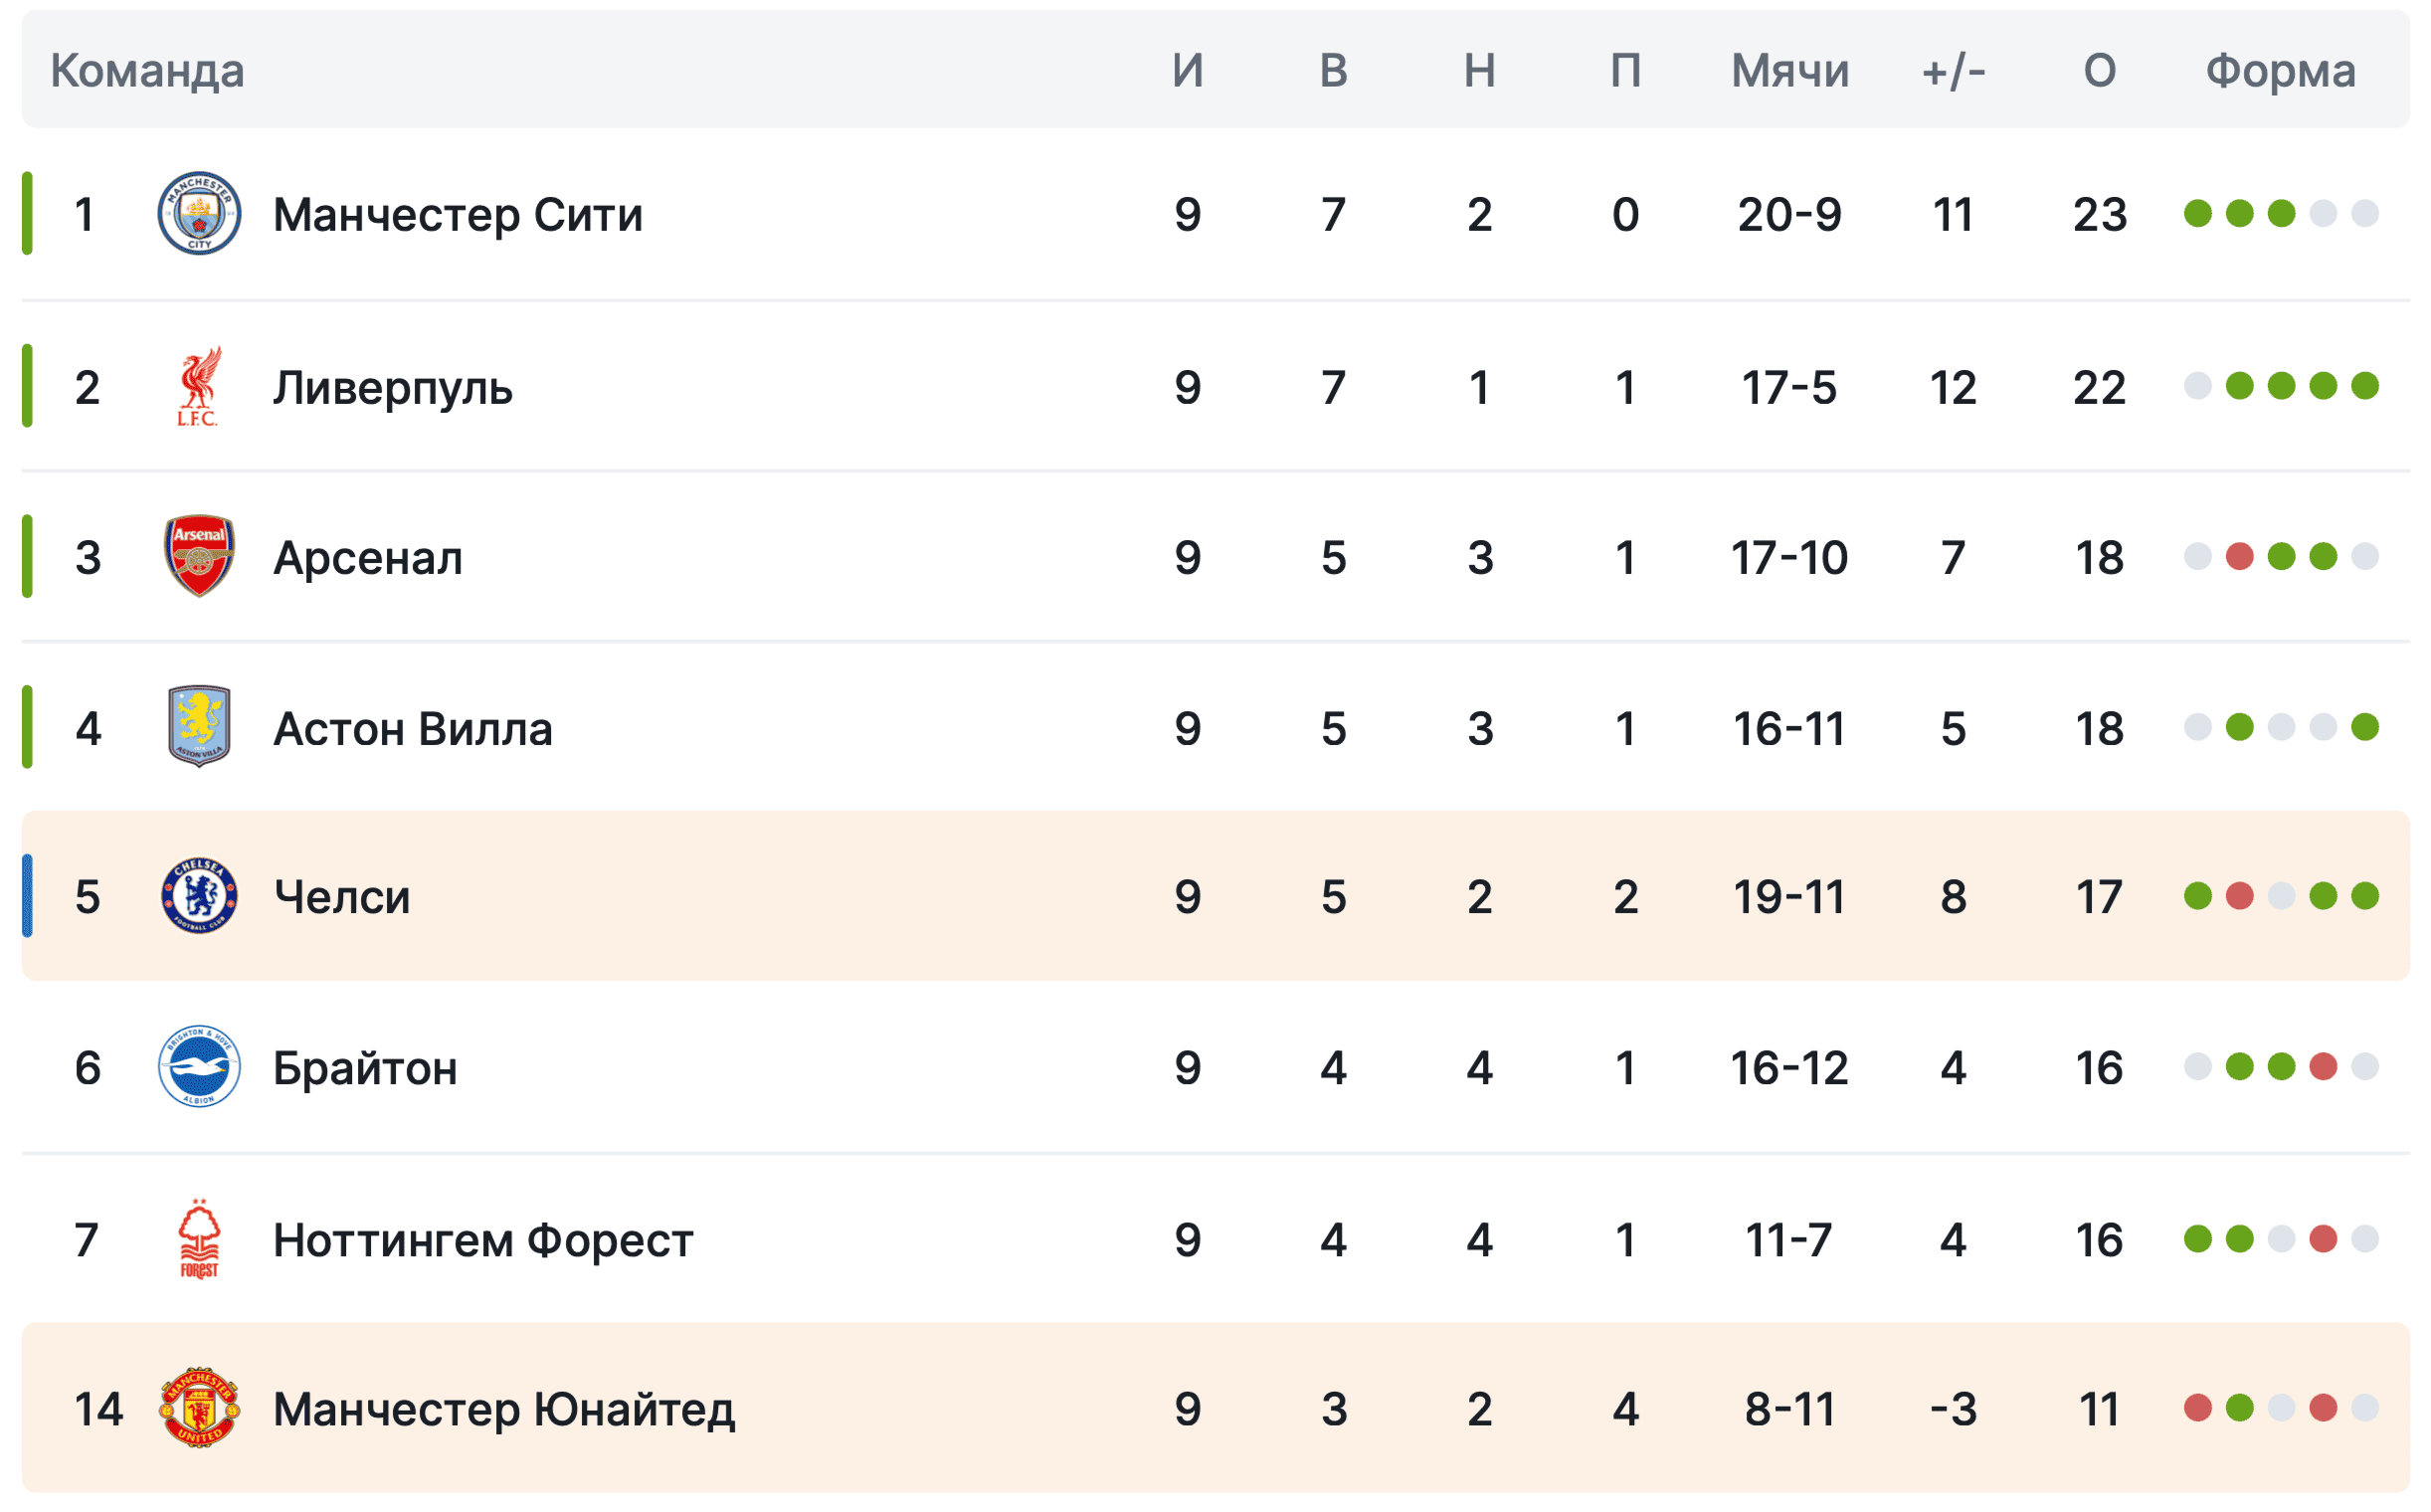The width and height of the screenshot is (2431, 1512).
Task: Click the Liverpool club crest
Action: tap(199, 387)
